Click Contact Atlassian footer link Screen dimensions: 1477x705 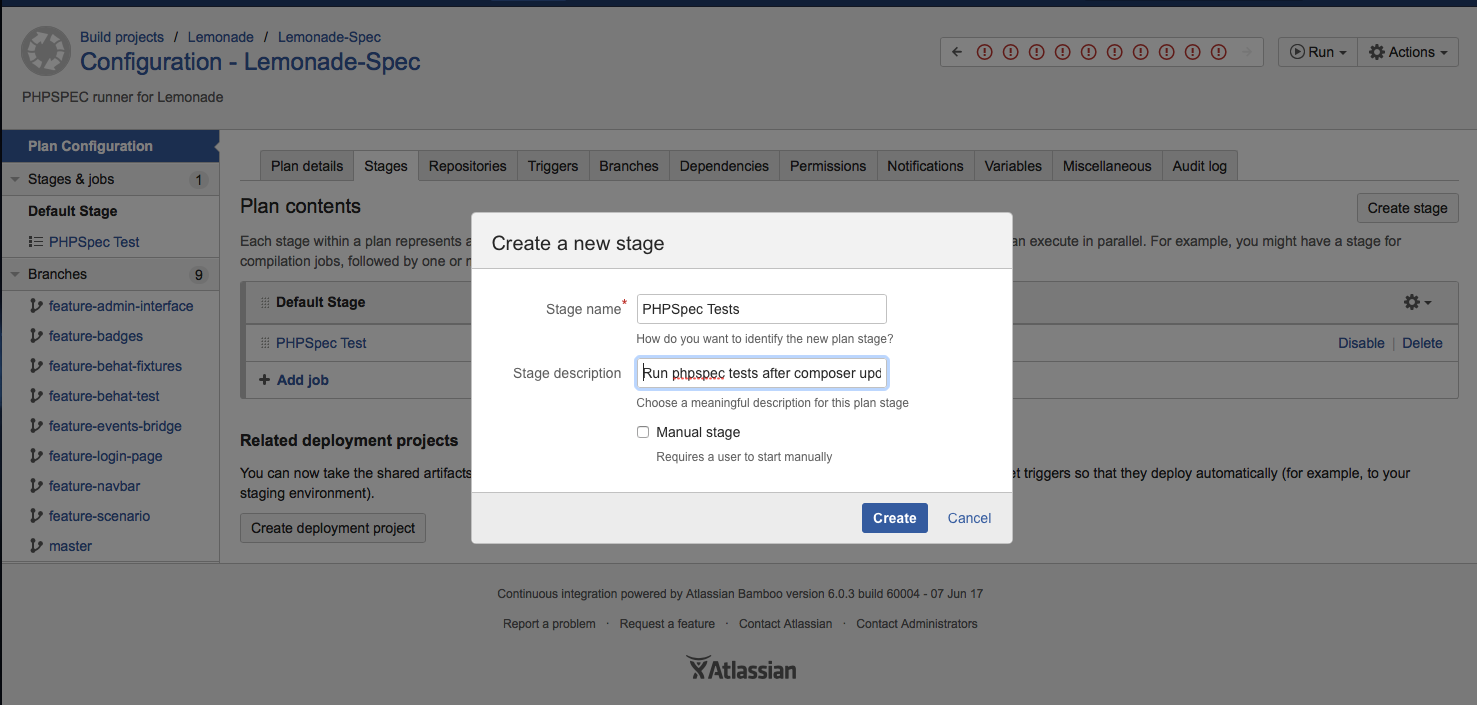click(x=785, y=624)
